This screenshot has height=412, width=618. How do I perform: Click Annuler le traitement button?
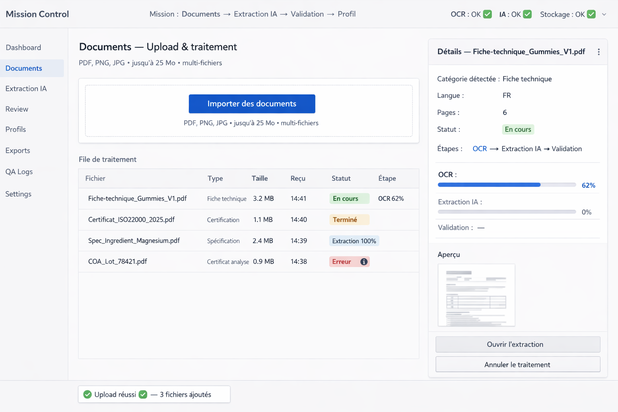click(x=517, y=365)
